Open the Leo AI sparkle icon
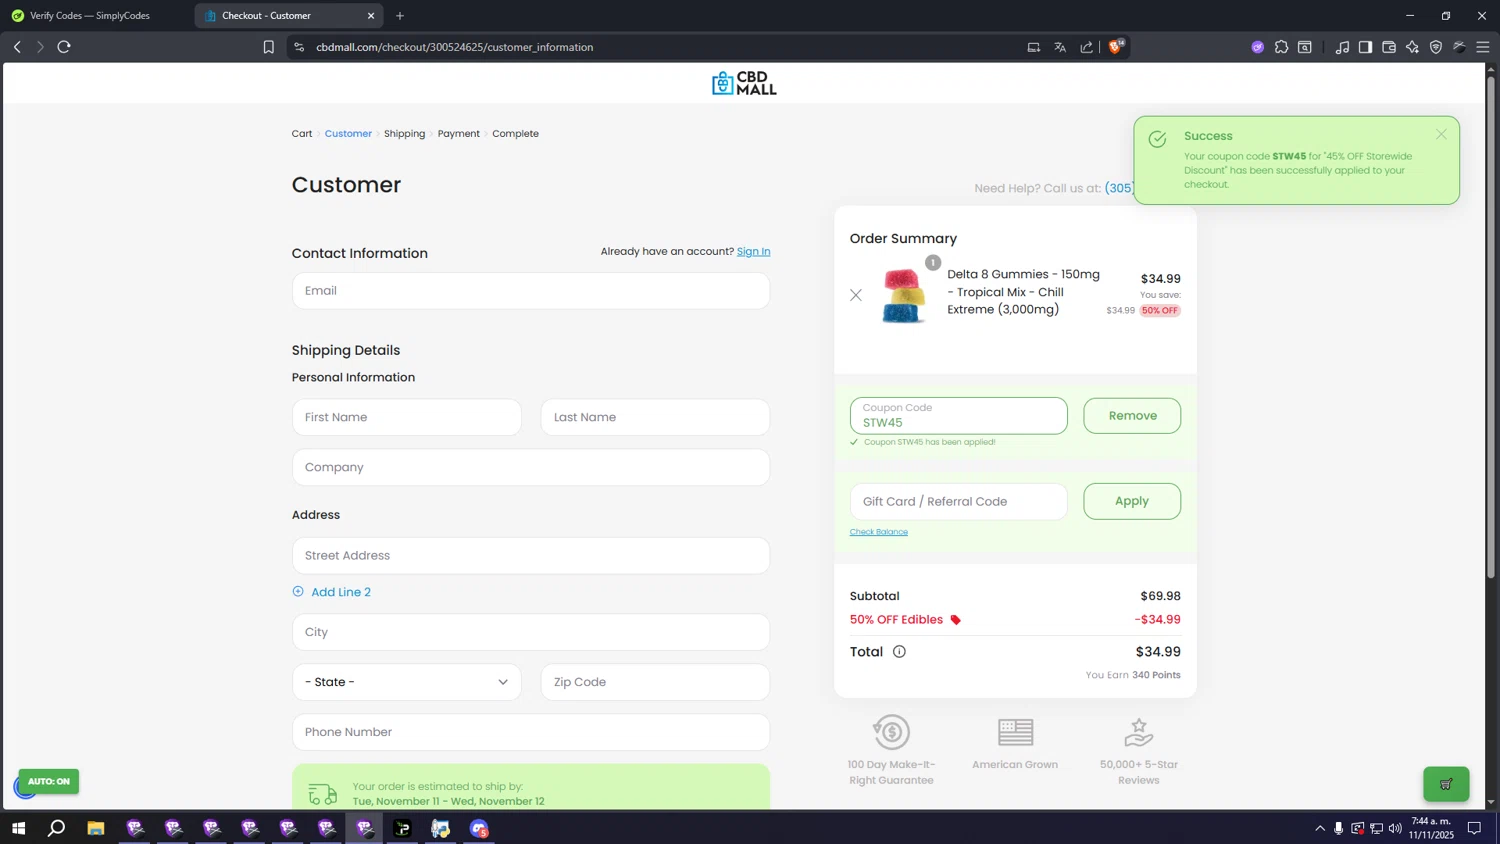Screen dimensions: 1500x844 1412,47
